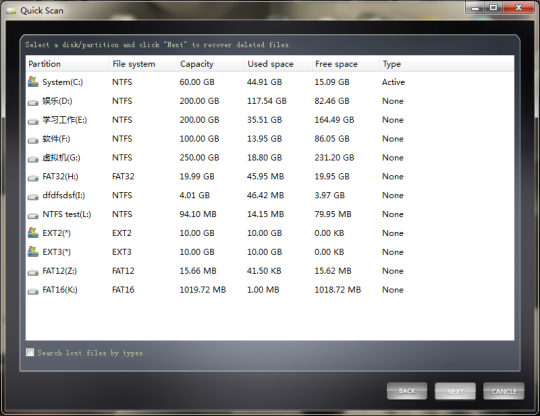Click the EXT3 file system cell
This screenshot has width=540, height=416.
[x=122, y=252]
